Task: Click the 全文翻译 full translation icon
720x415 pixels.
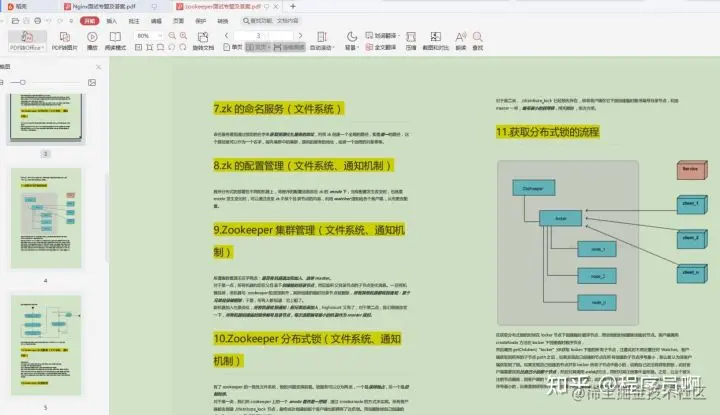Action: click(369, 47)
